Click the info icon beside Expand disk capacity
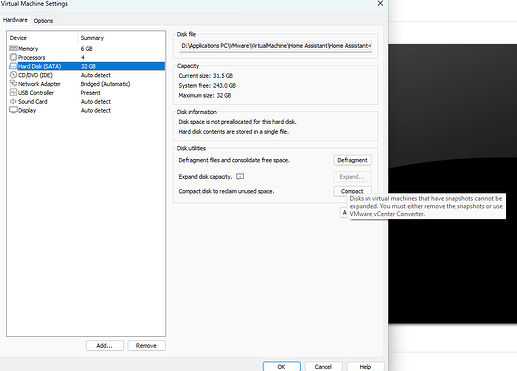Screen dimensions: 517x371 [x=240, y=176]
